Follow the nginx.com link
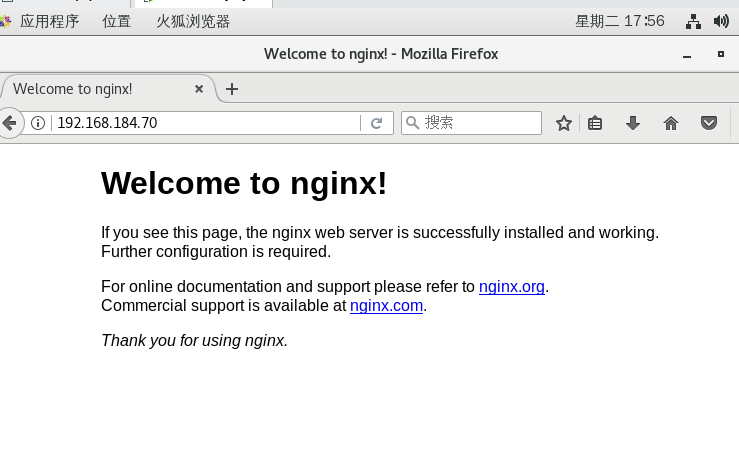The image size is (739, 452). [x=386, y=306]
